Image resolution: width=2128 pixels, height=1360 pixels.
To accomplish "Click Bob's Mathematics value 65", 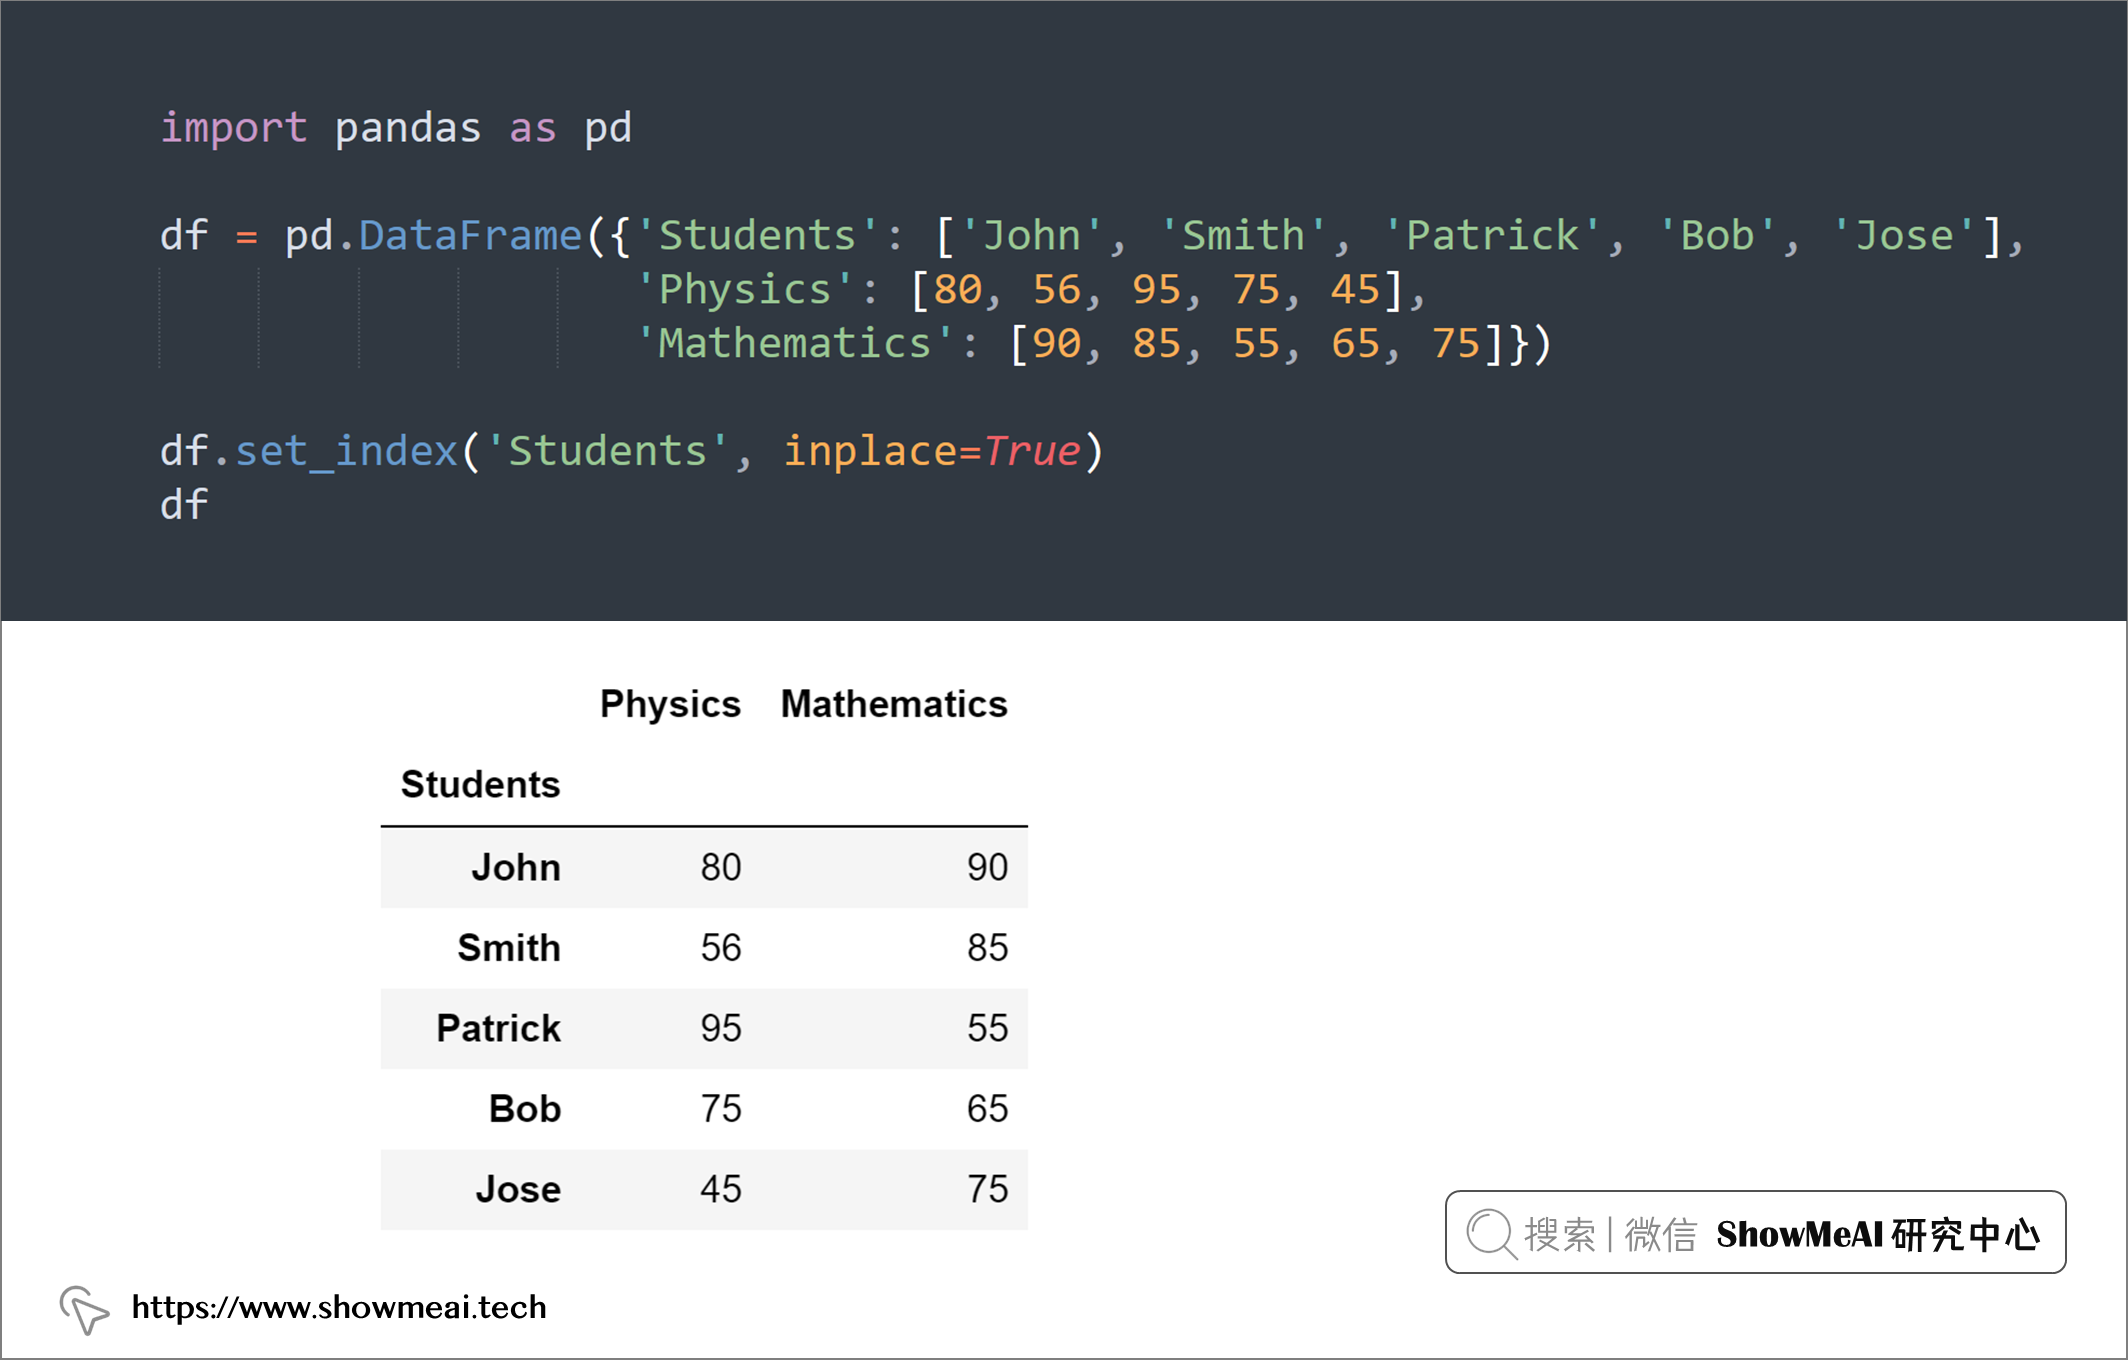I will (988, 1109).
